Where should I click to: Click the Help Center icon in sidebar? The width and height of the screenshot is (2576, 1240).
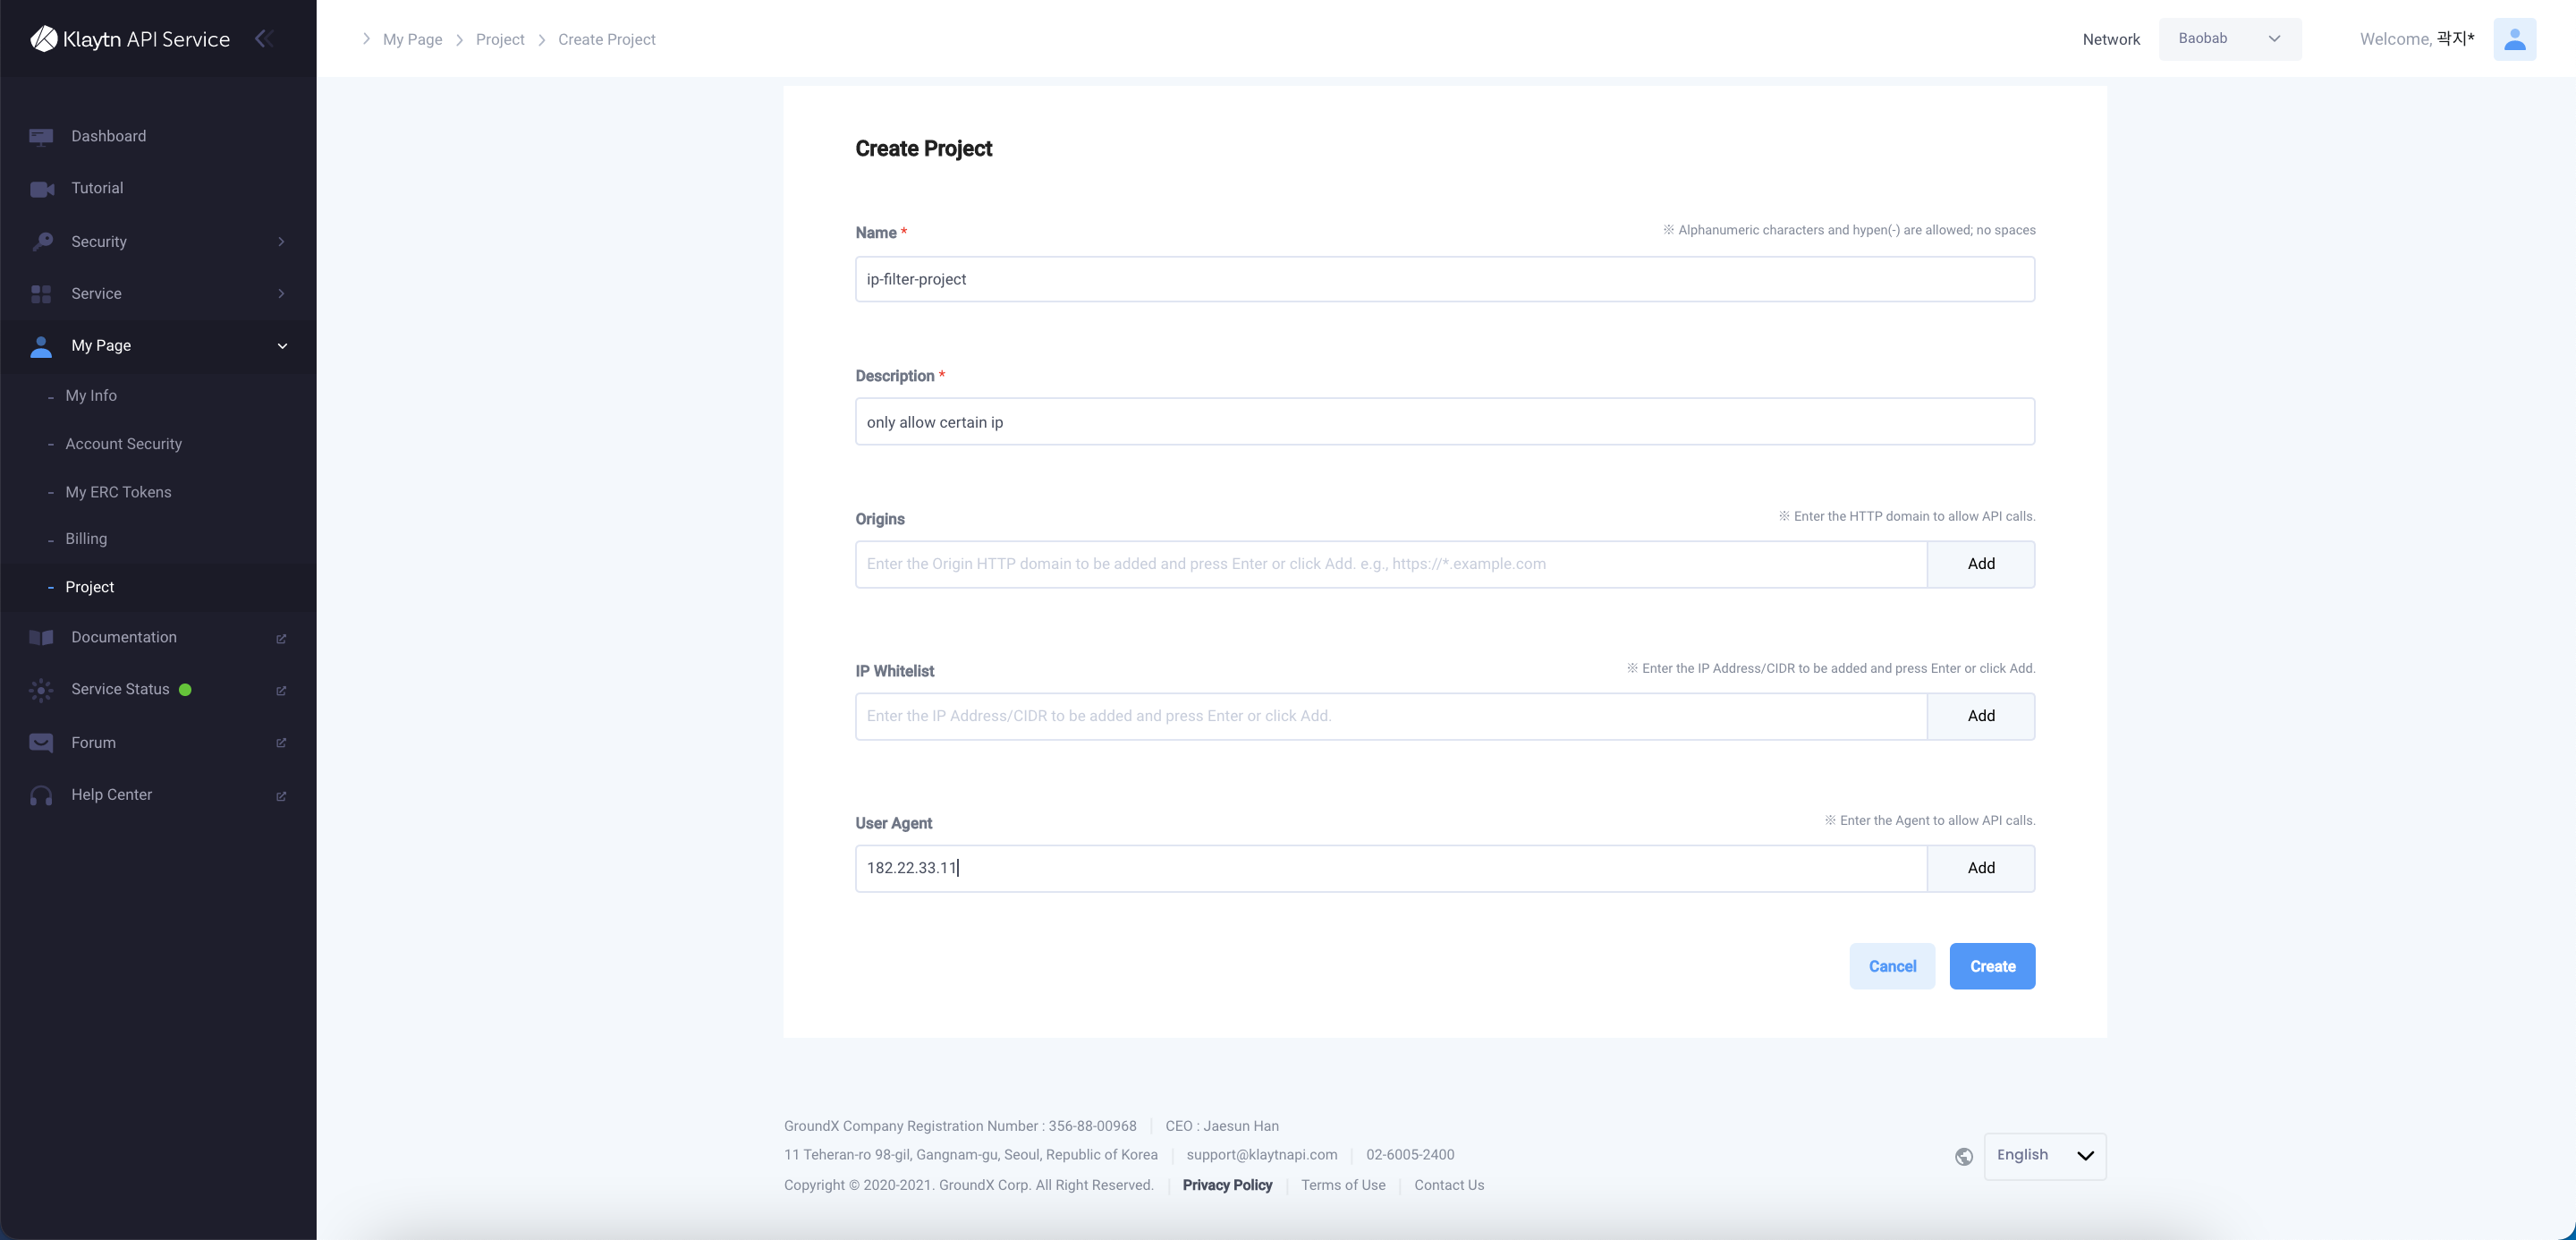pyautogui.click(x=41, y=795)
